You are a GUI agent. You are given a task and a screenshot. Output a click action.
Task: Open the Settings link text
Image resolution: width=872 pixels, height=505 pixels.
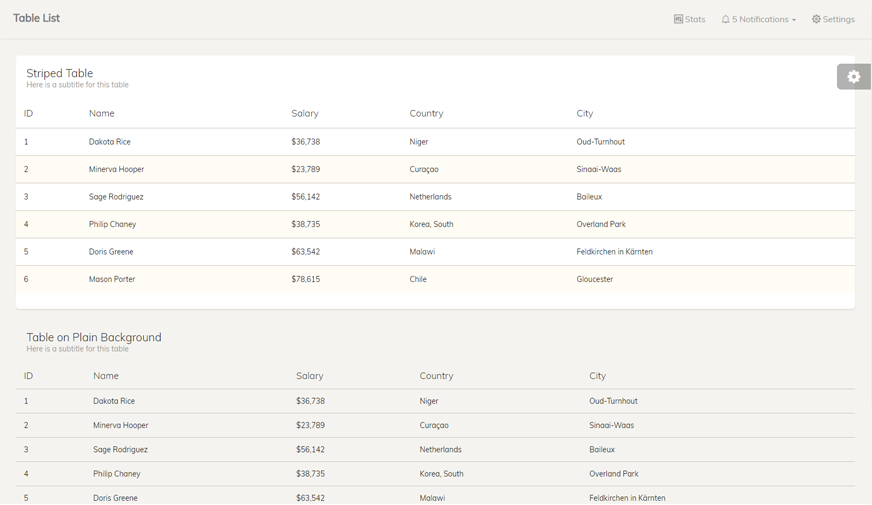click(838, 19)
